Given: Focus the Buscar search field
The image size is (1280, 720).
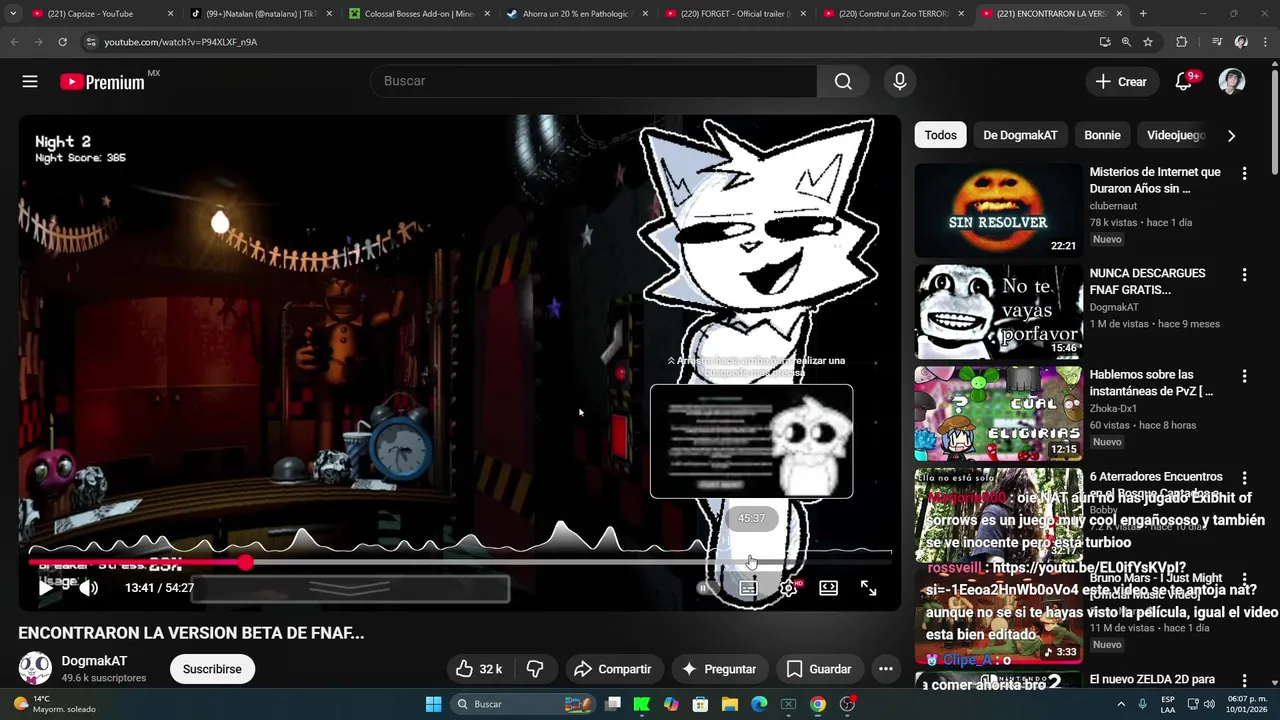Looking at the screenshot, I should pos(594,81).
